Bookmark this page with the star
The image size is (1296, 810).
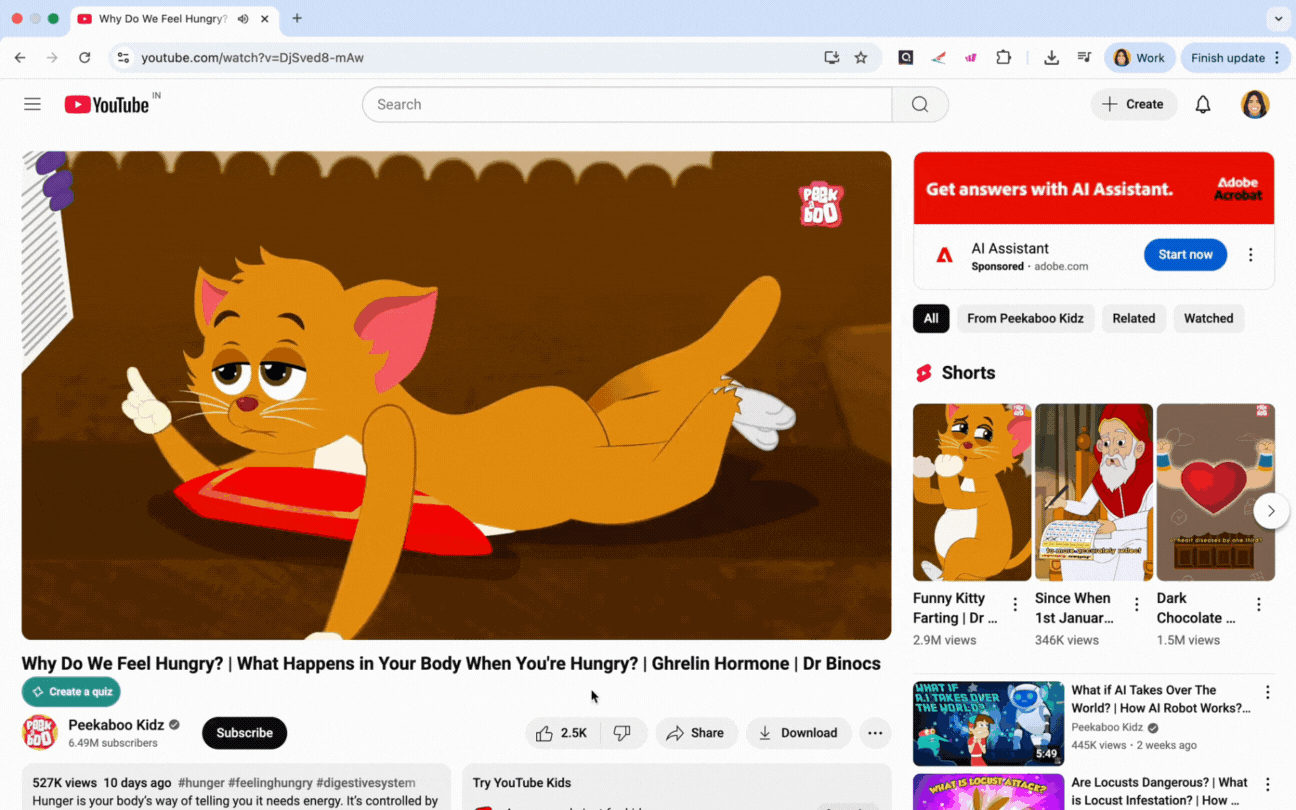click(861, 58)
